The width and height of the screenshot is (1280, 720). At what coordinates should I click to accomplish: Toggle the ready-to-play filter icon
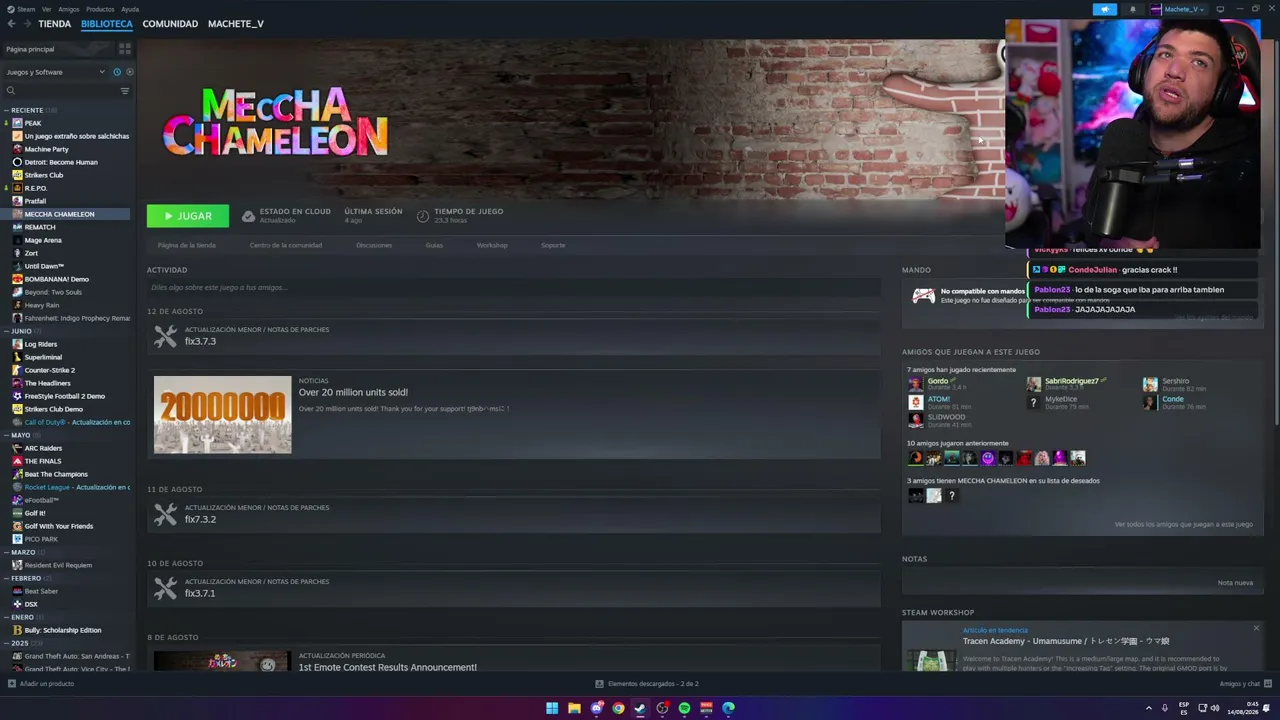point(129,72)
